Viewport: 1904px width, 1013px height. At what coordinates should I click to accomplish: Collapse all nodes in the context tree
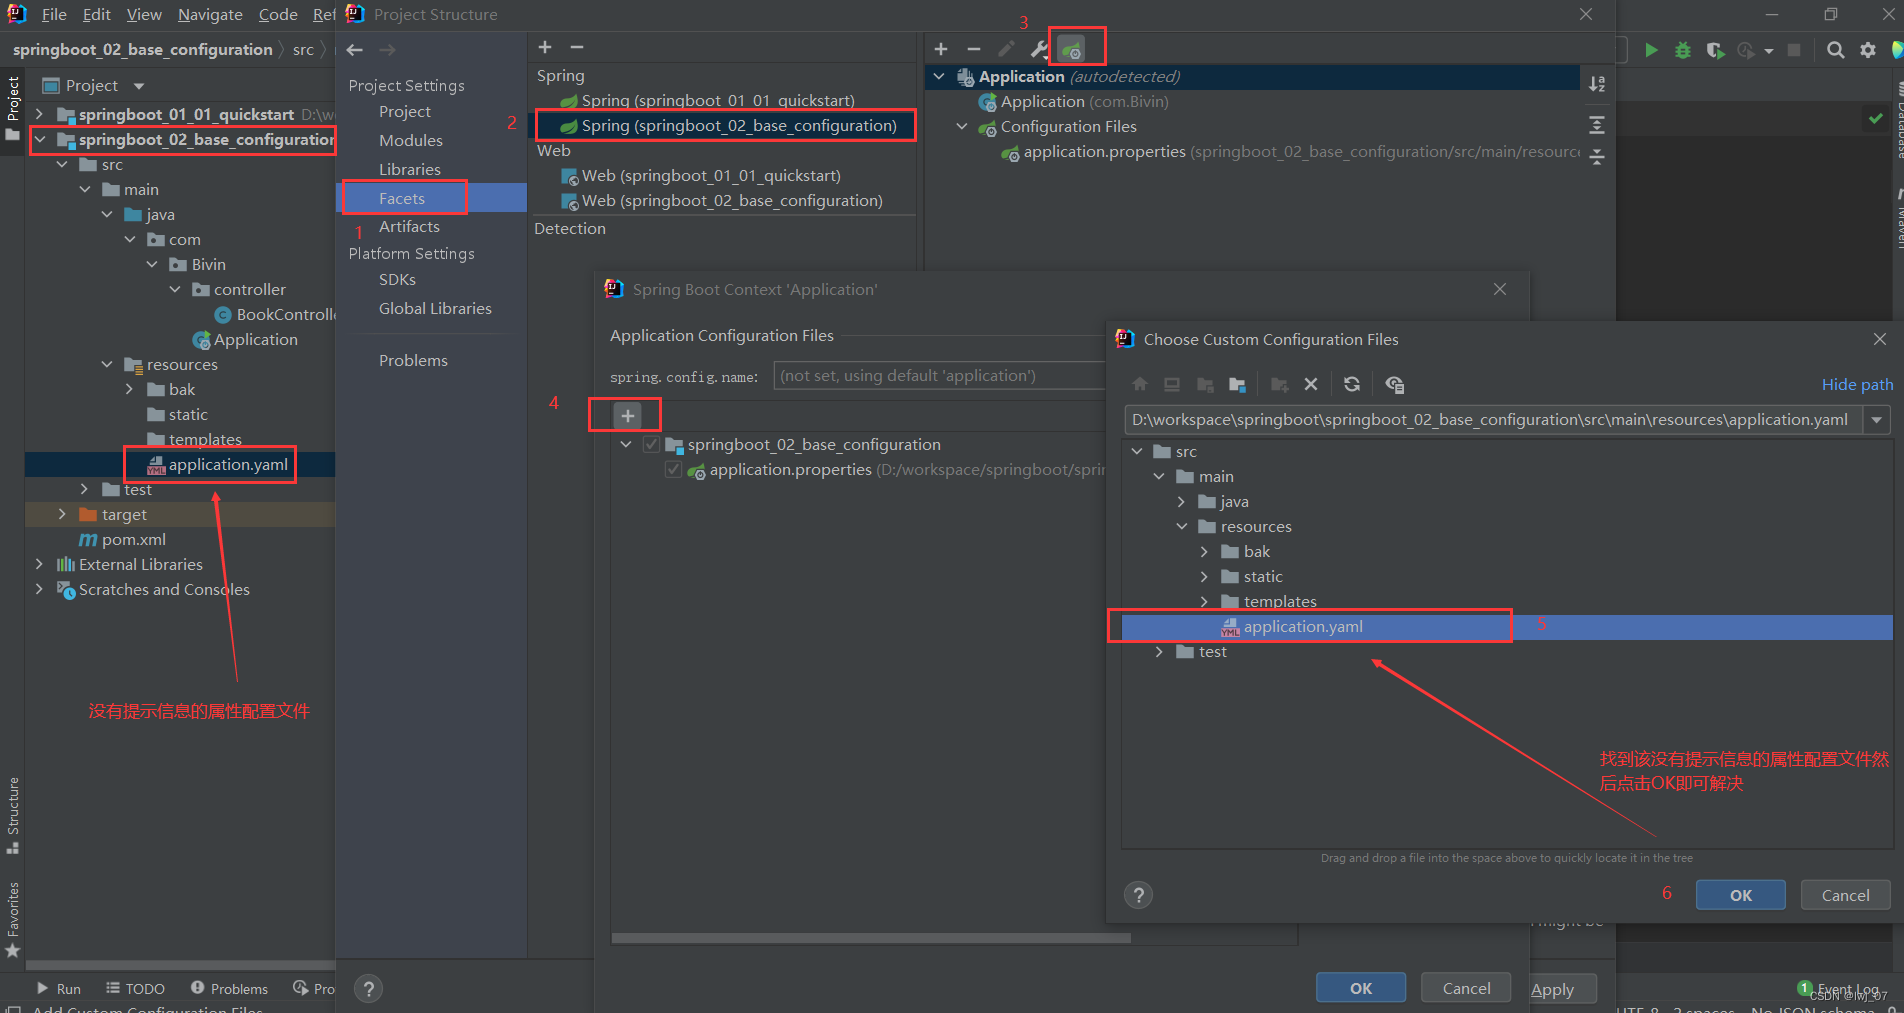click(x=1597, y=157)
